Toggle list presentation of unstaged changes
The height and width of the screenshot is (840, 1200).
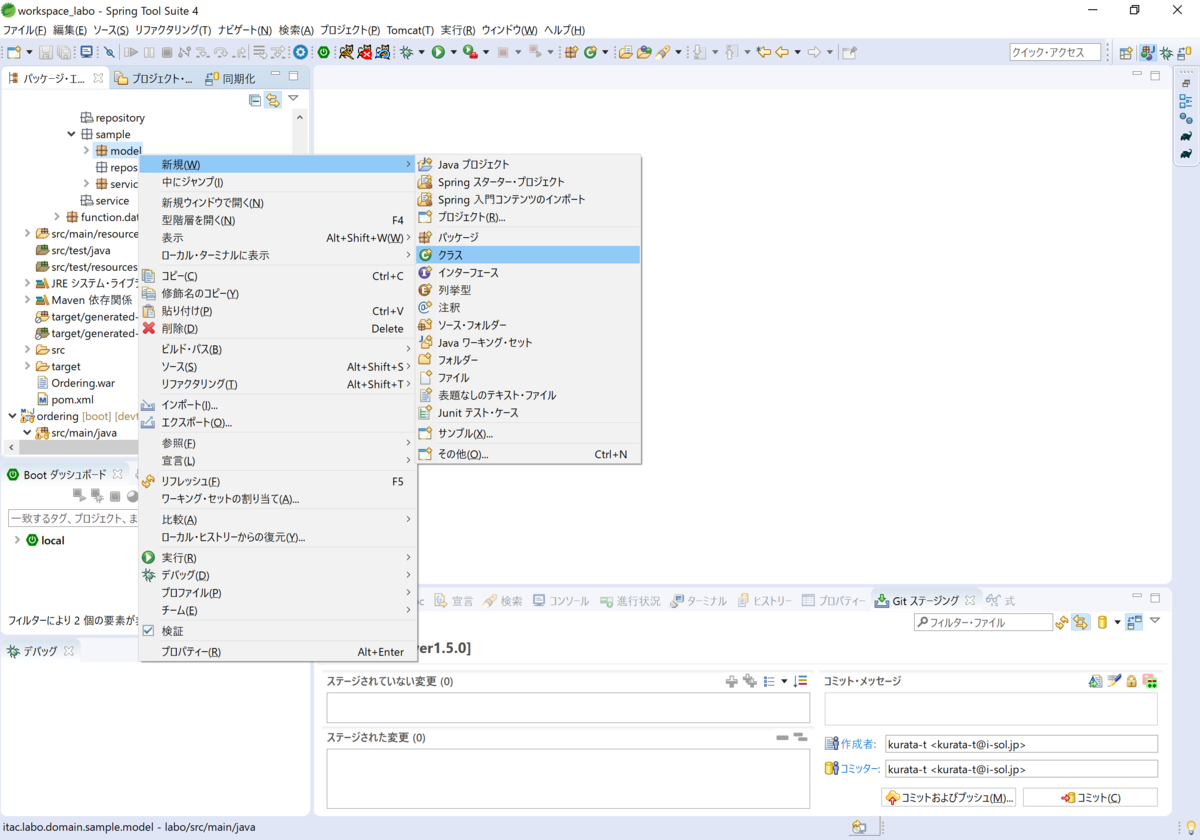(x=767, y=680)
